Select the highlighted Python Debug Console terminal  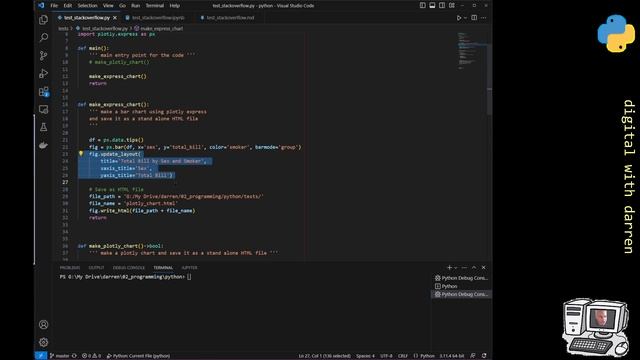[x=461, y=294]
